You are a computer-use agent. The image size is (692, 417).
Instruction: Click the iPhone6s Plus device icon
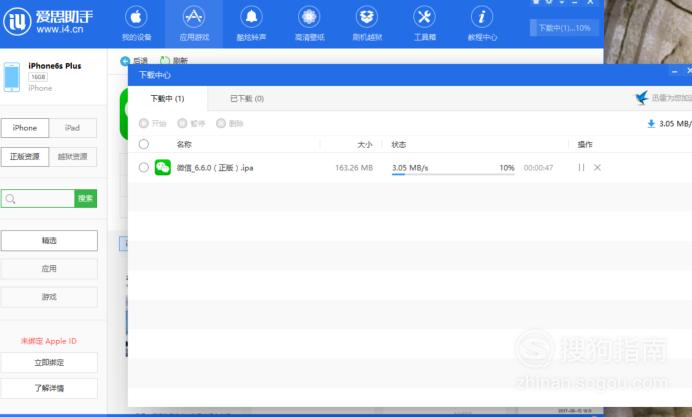click(x=12, y=77)
